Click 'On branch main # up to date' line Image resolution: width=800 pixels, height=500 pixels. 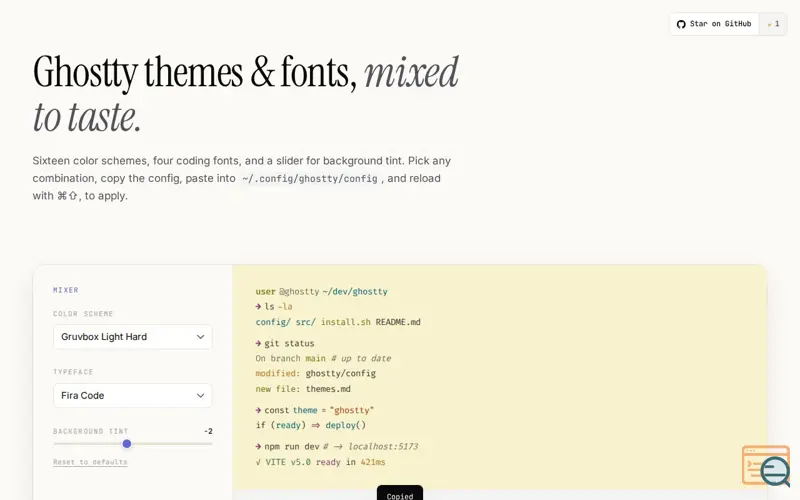(x=323, y=358)
